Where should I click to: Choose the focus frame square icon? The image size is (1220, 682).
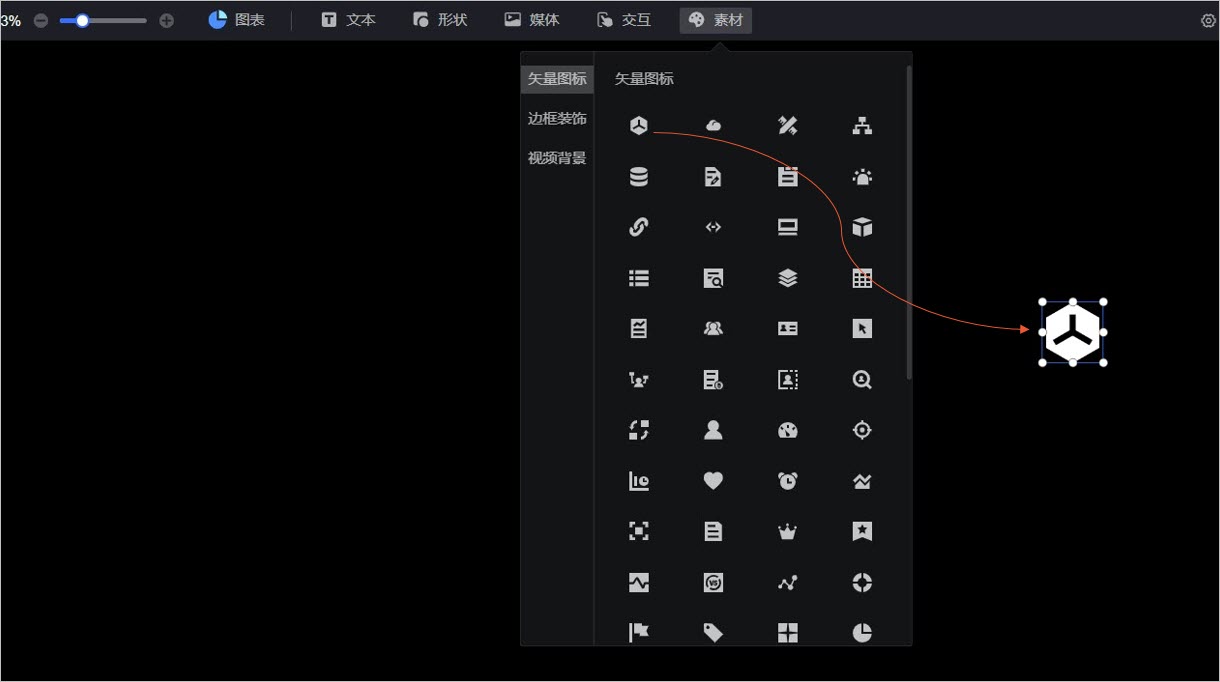click(x=639, y=531)
